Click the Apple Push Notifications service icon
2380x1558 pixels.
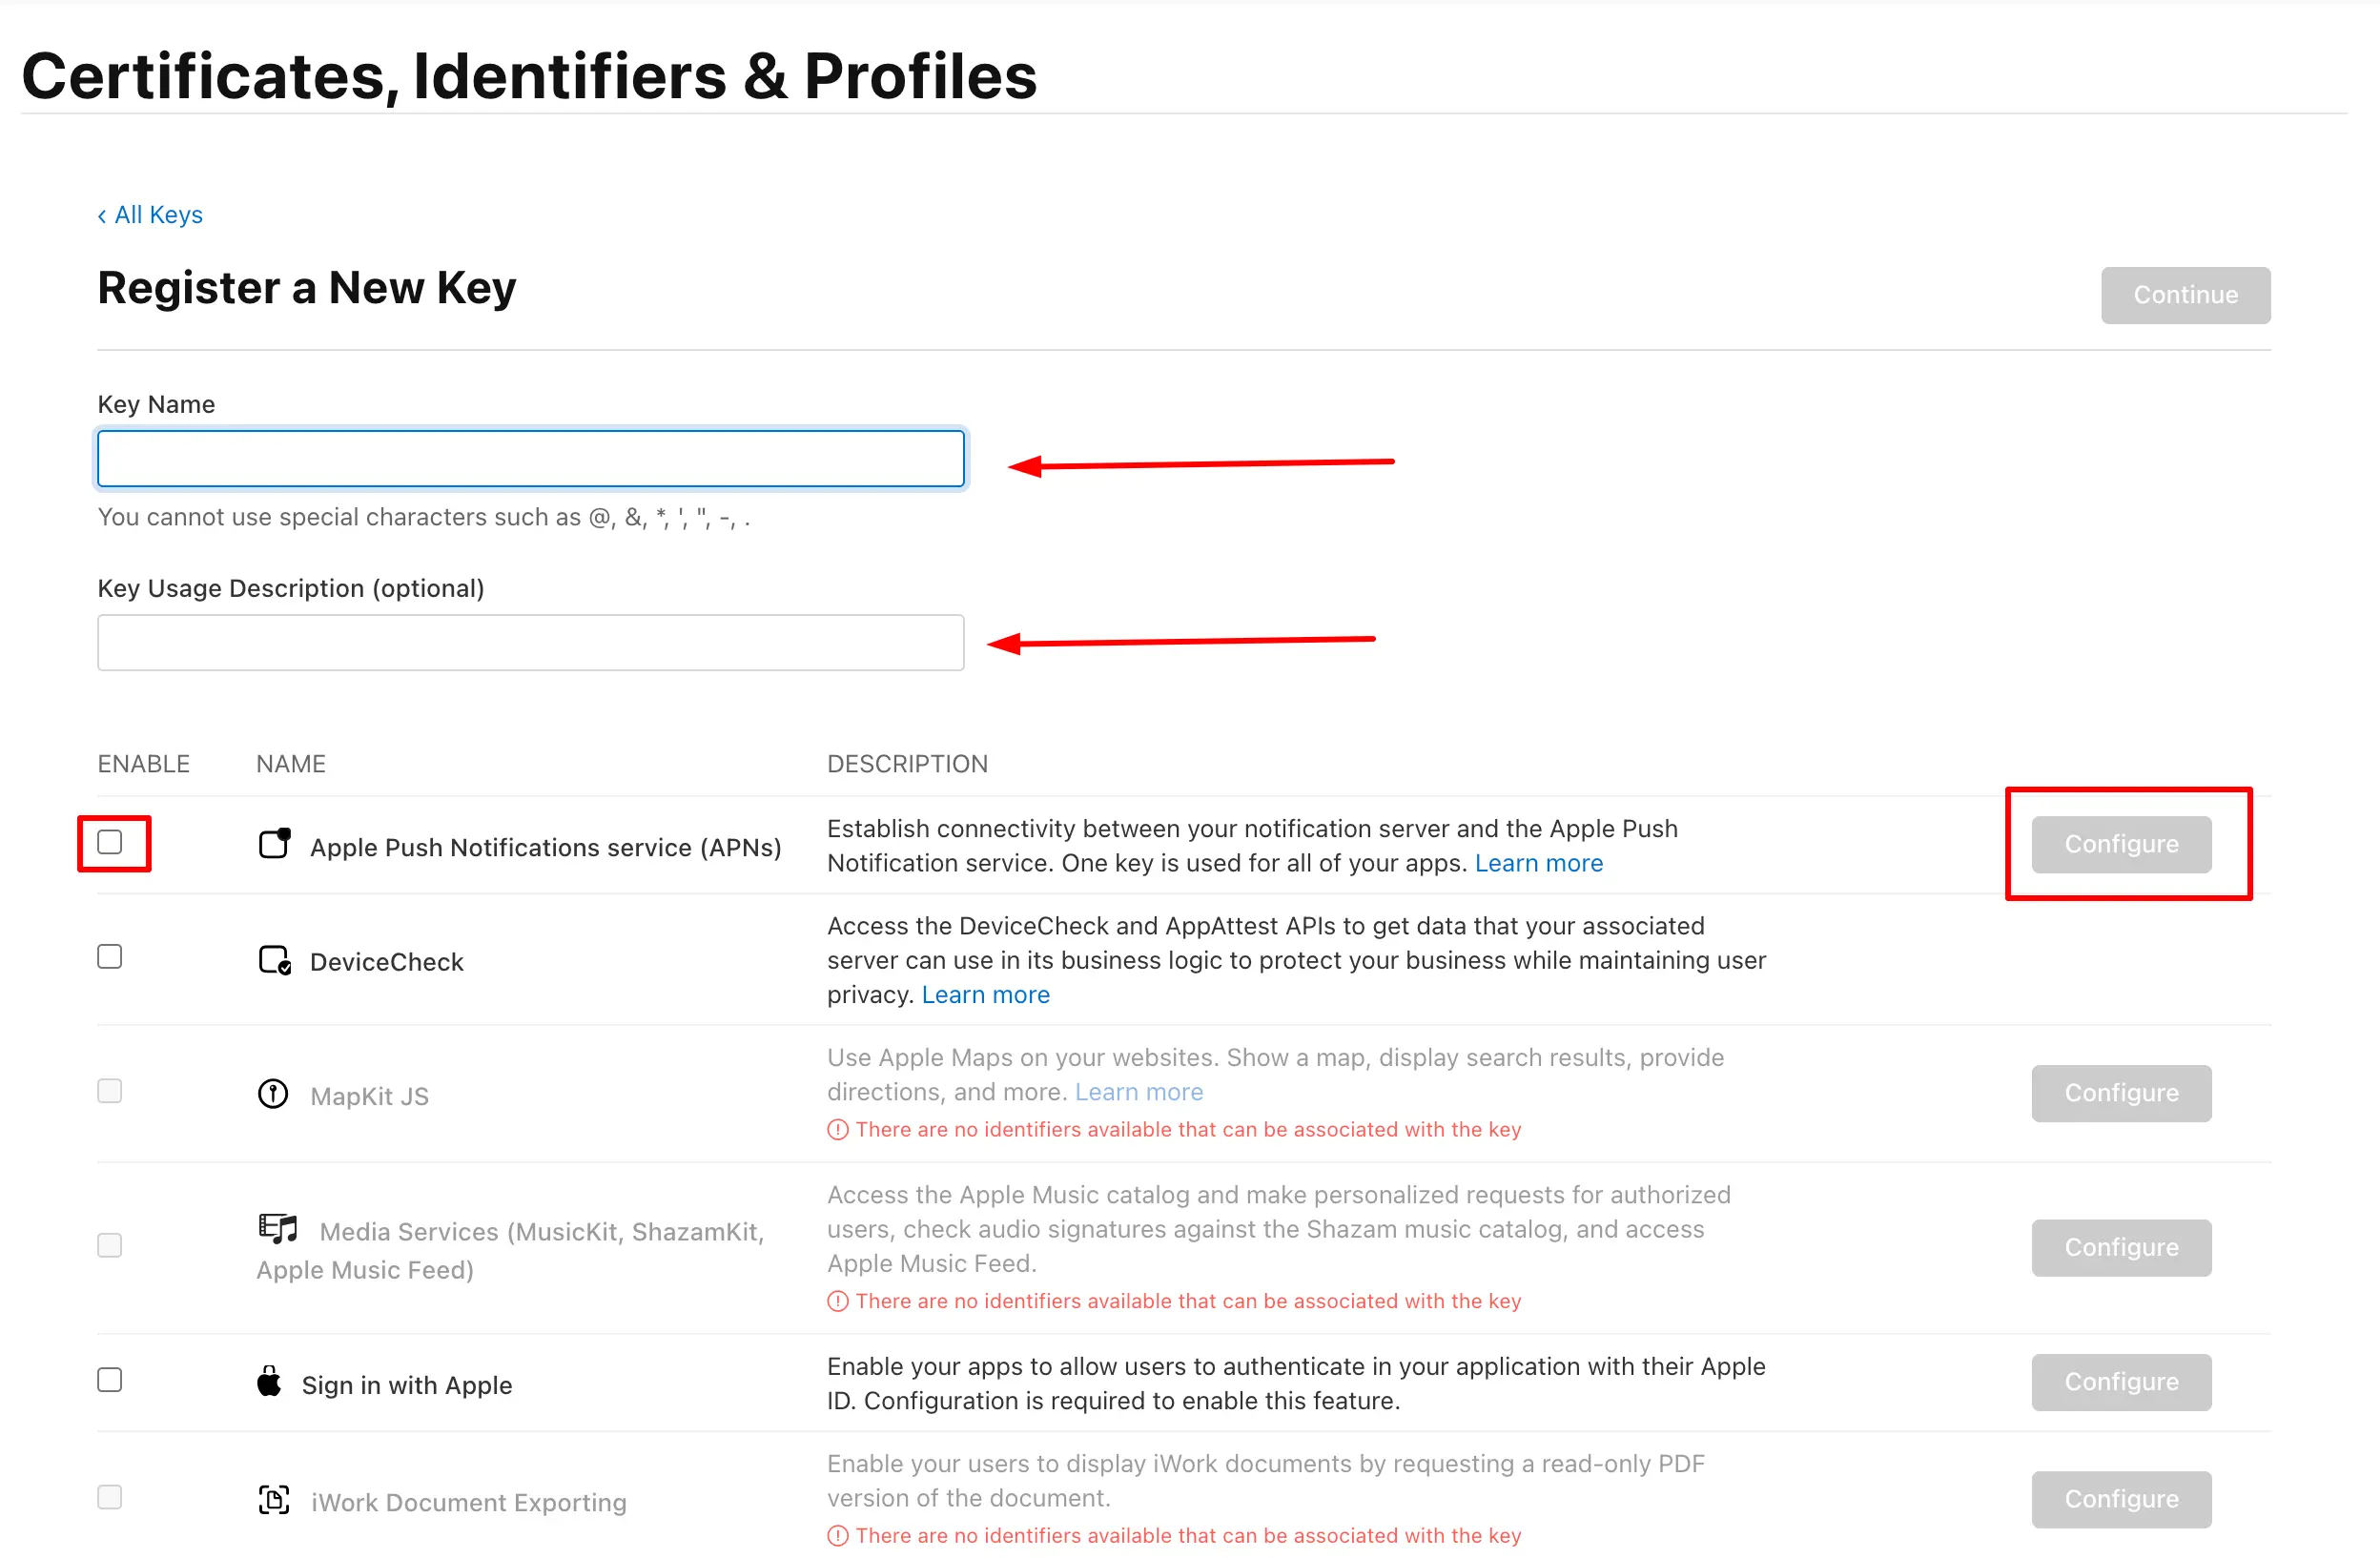[x=273, y=845]
